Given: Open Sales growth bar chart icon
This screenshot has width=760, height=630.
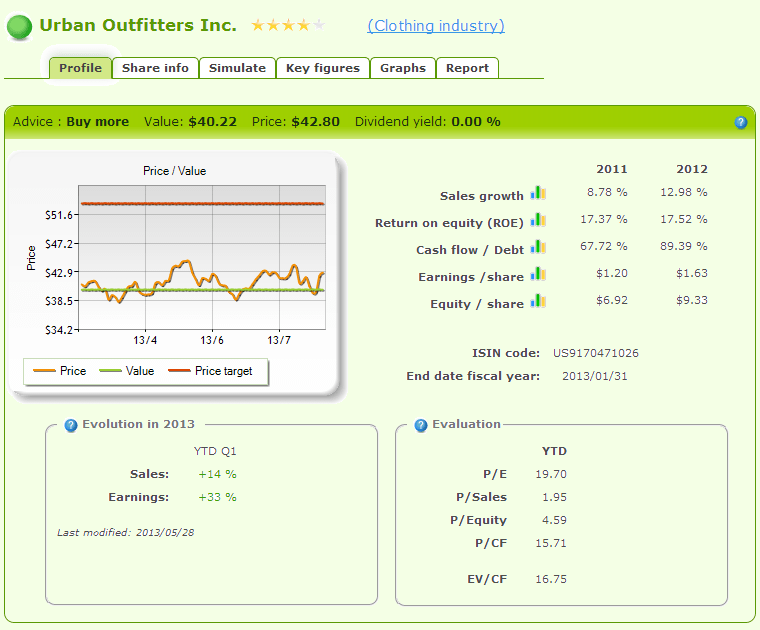Looking at the screenshot, I should point(538,193).
